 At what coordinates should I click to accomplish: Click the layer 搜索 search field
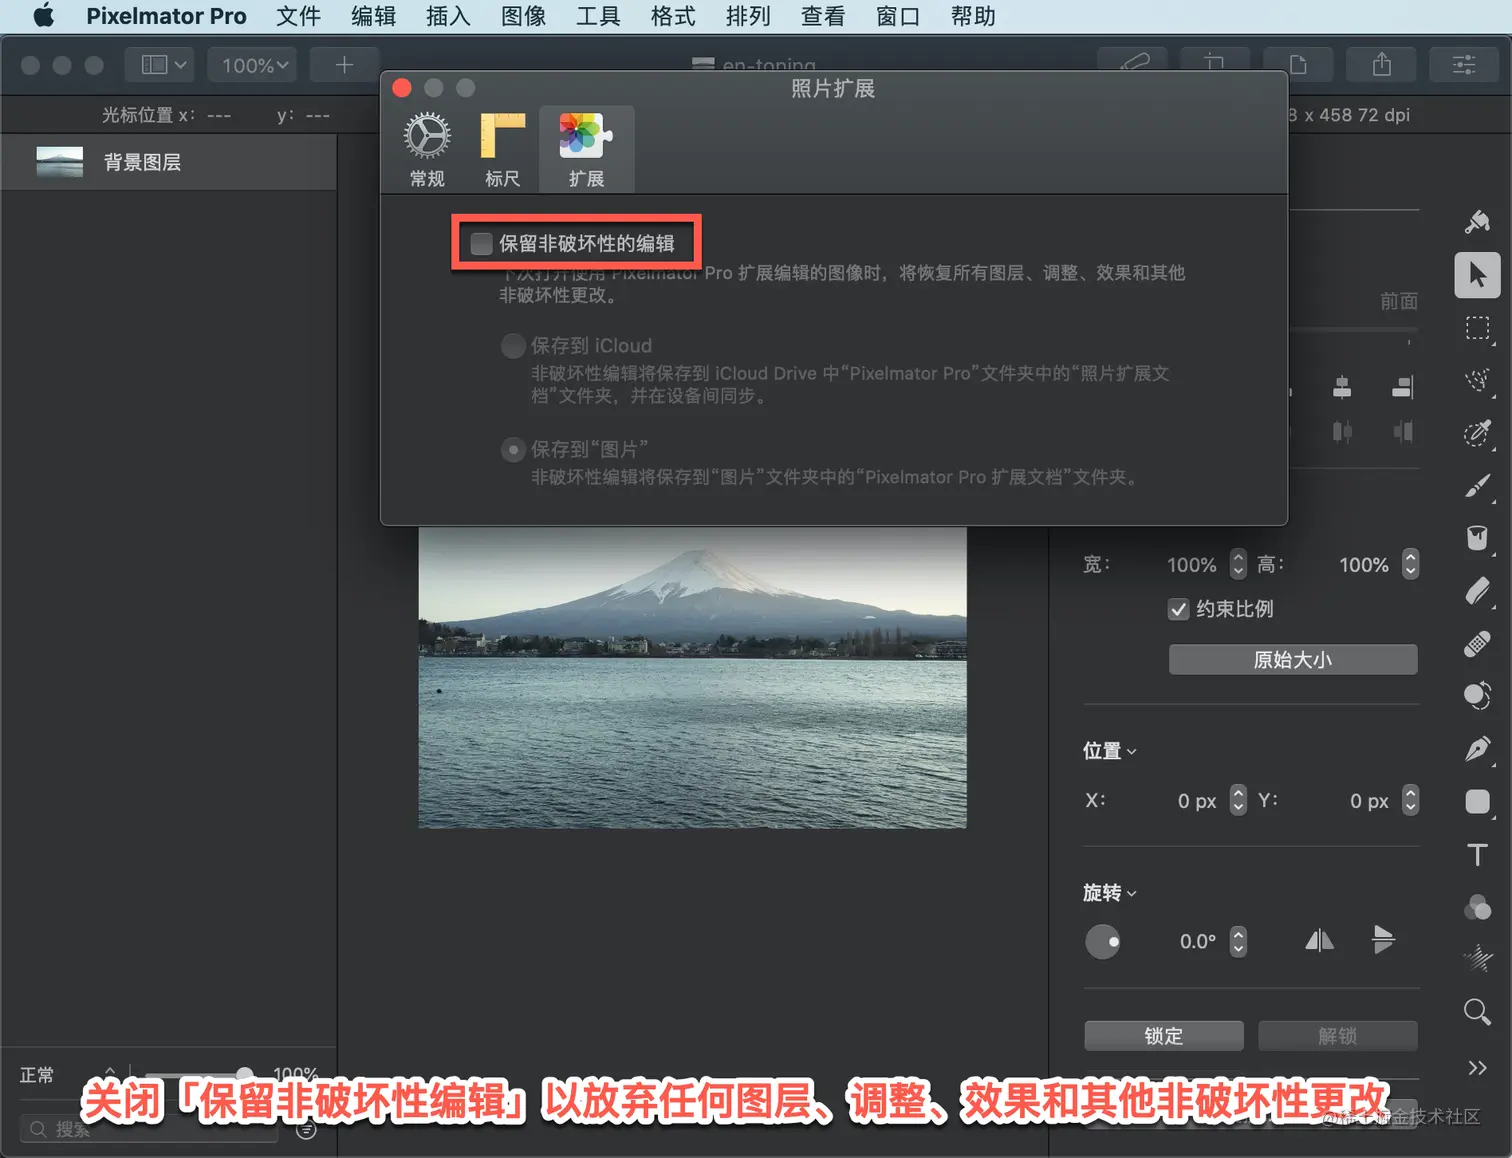[x=150, y=1129]
